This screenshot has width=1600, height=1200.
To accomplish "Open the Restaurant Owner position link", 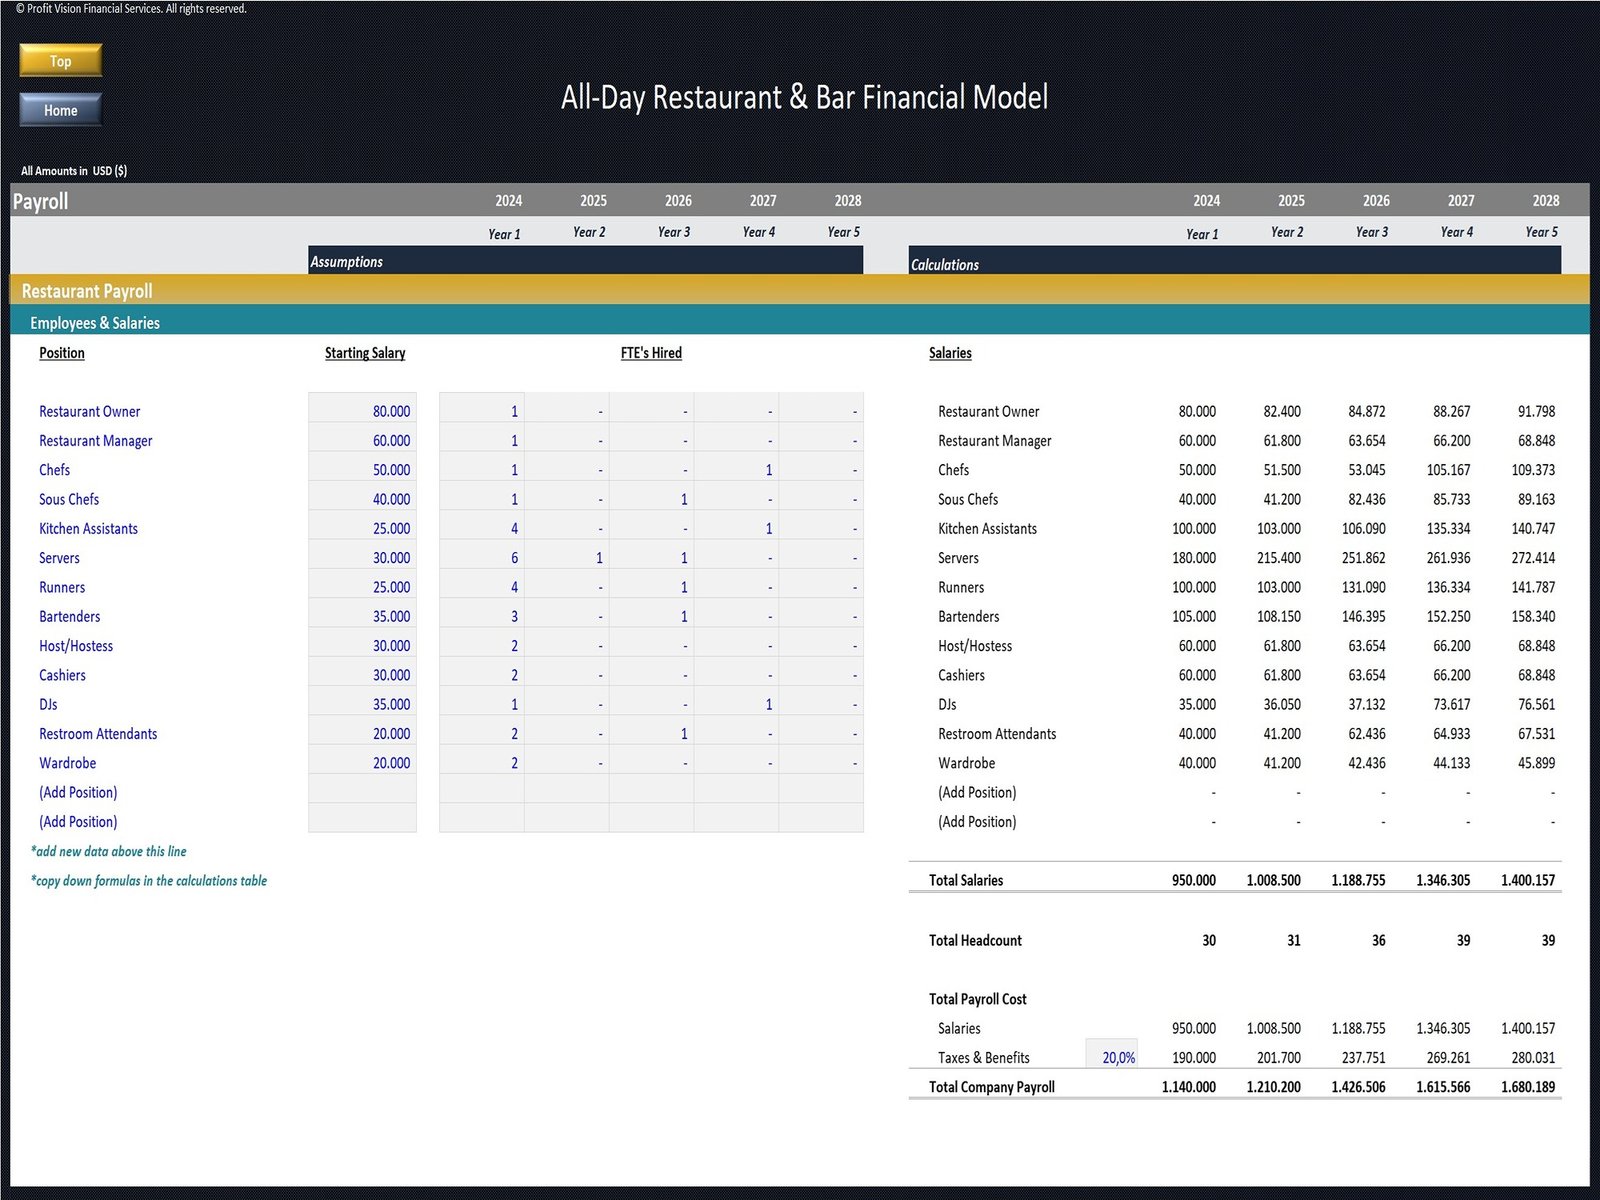I will (x=89, y=411).
